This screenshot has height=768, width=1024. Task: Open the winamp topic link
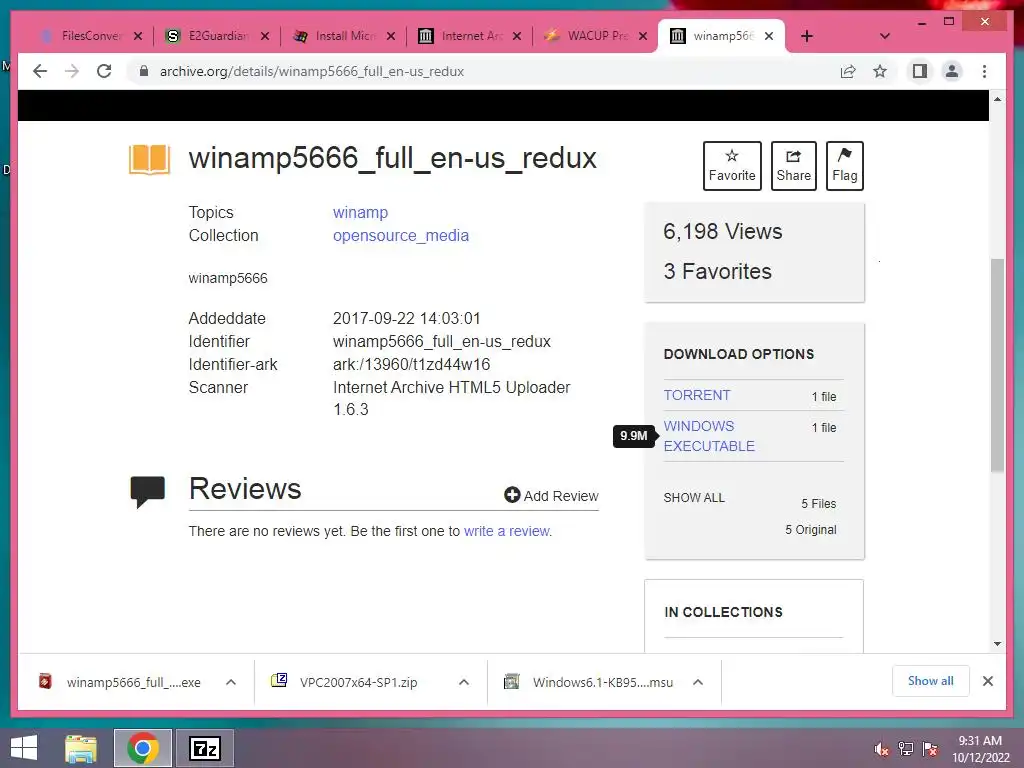tap(360, 212)
